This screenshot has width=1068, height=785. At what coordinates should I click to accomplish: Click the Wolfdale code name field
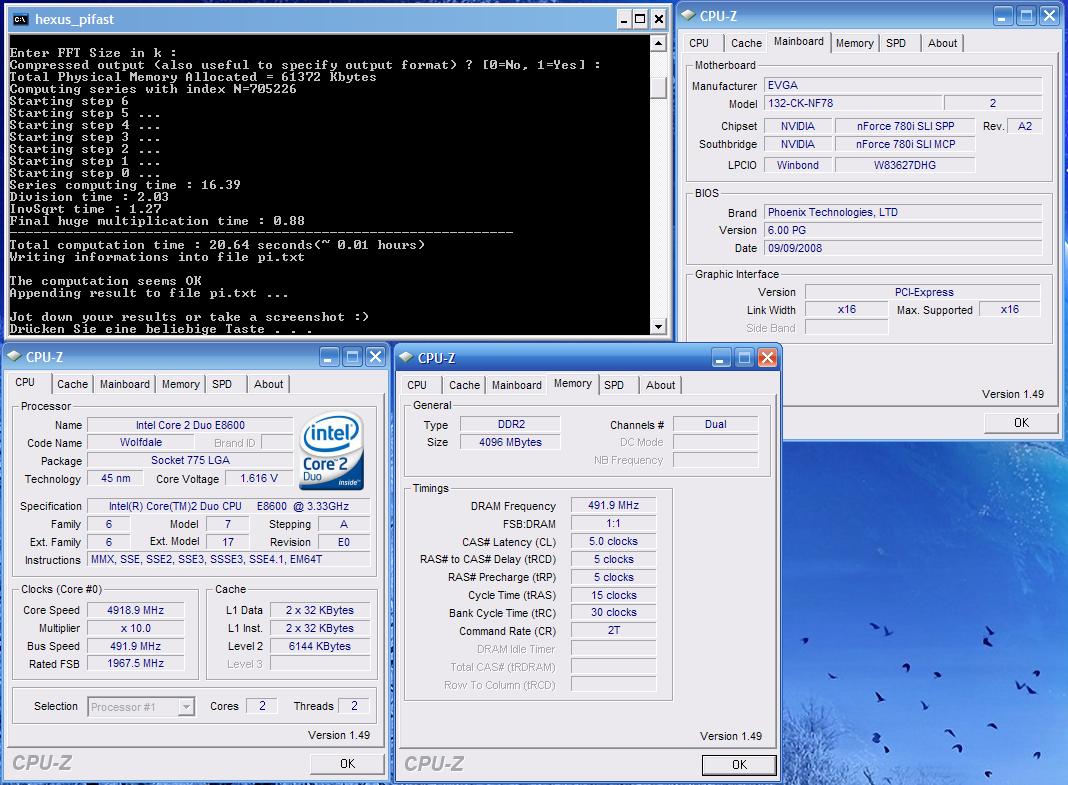click(141, 443)
